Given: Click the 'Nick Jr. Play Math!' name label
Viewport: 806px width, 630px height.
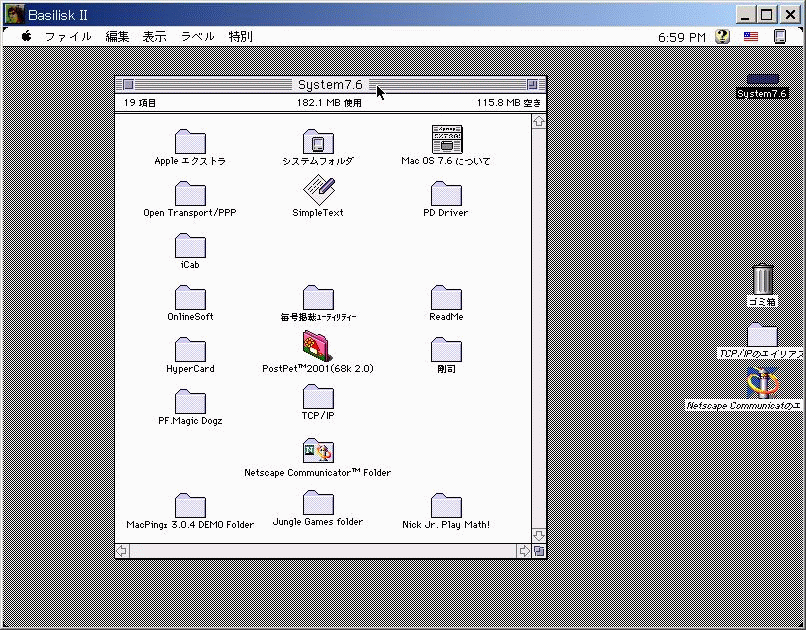Looking at the screenshot, I should tap(446, 525).
